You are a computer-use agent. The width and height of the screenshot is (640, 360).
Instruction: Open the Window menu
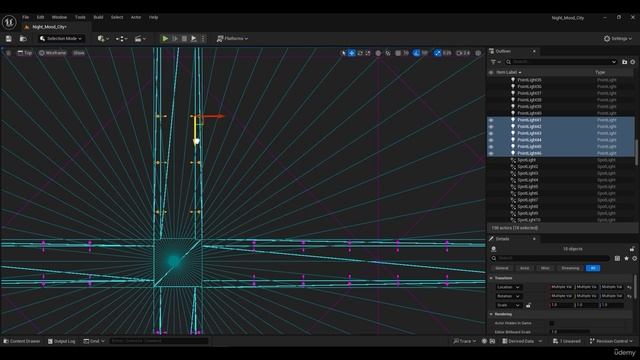[59, 18]
